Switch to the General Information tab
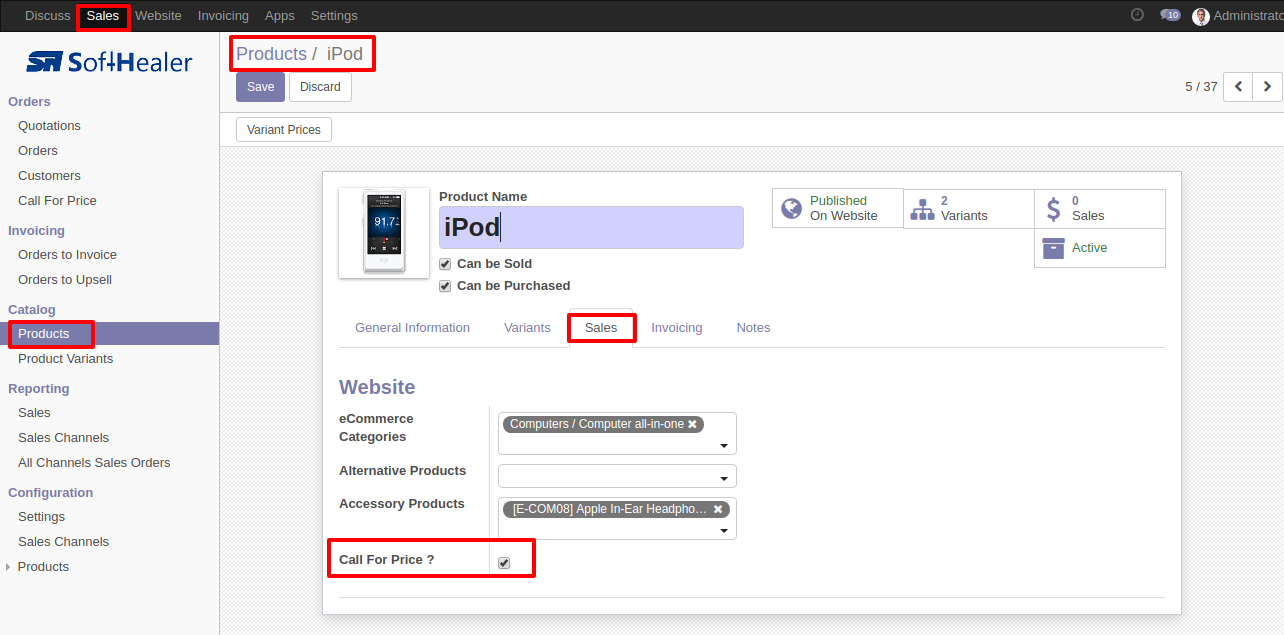The image size is (1284, 635). (412, 328)
